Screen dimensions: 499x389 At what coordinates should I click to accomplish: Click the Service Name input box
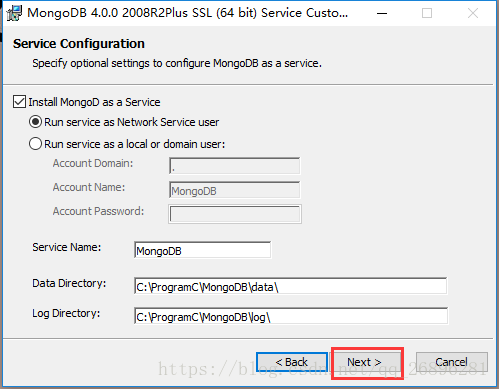point(203,250)
